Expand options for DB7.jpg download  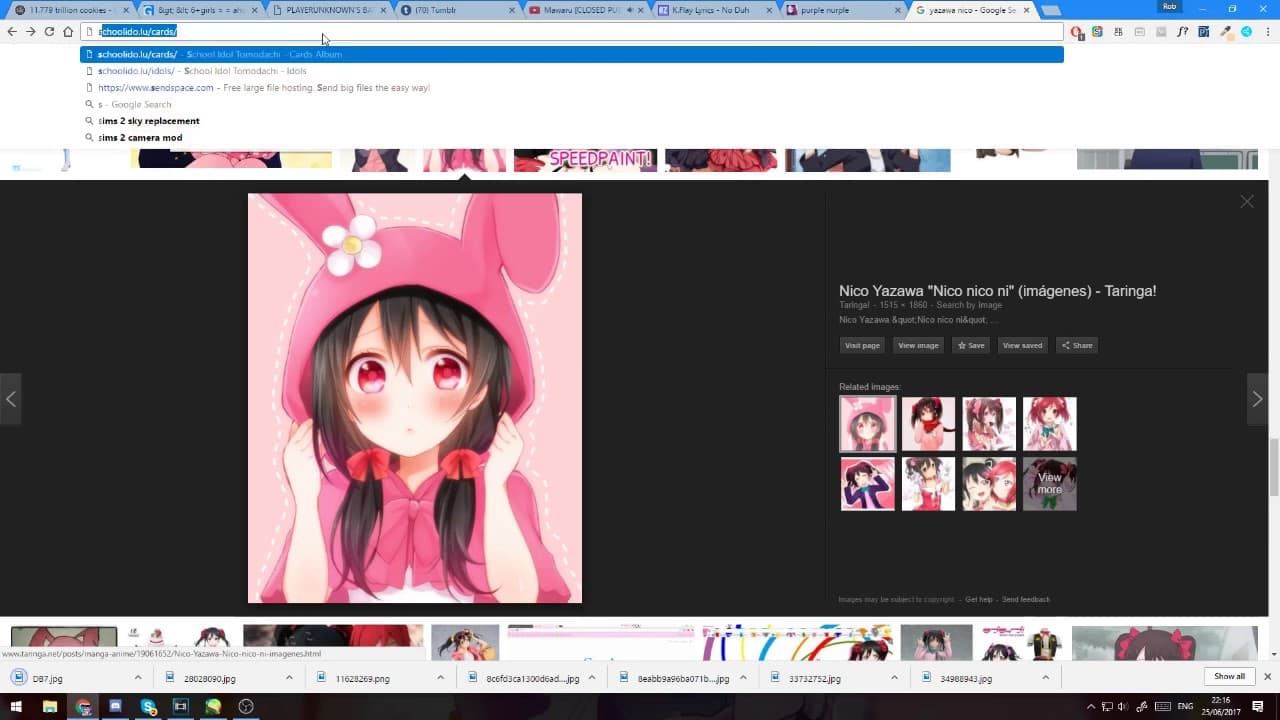point(137,677)
